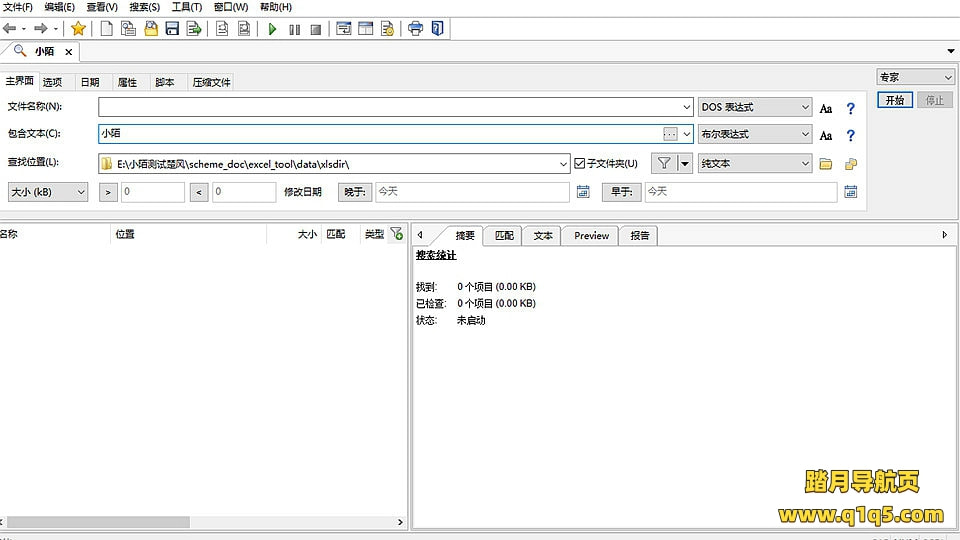Image resolution: width=960 pixels, height=540 pixels.
Task: Click the pause search toolbar icon
Action: coord(294,29)
